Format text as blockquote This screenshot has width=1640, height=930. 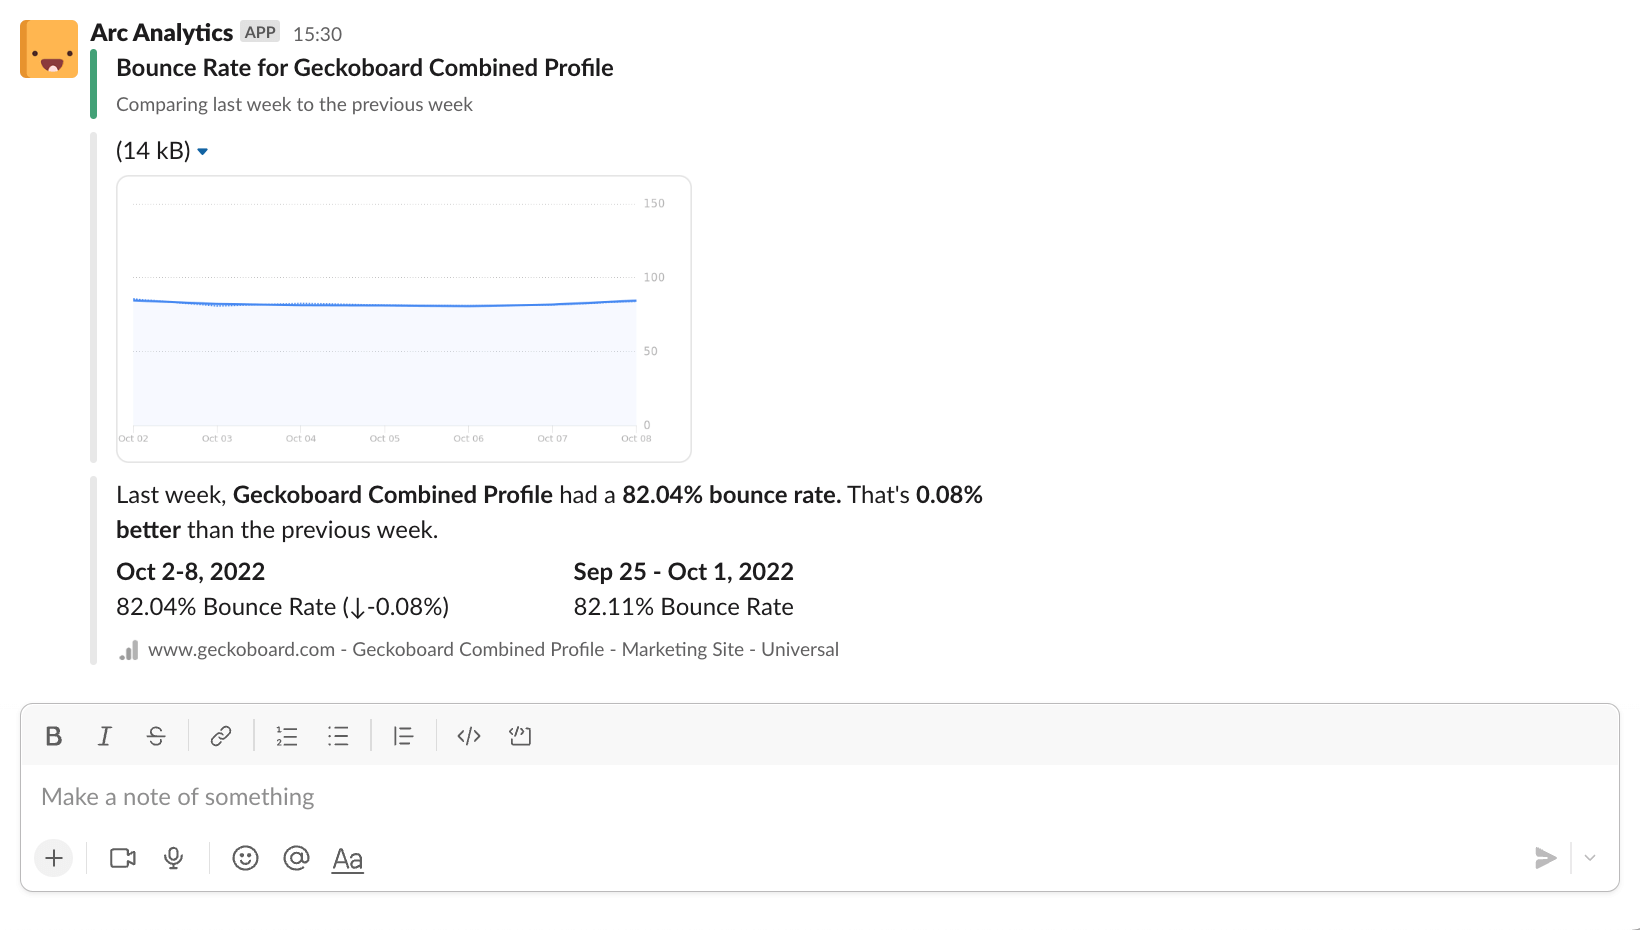(x=402, y=736)
